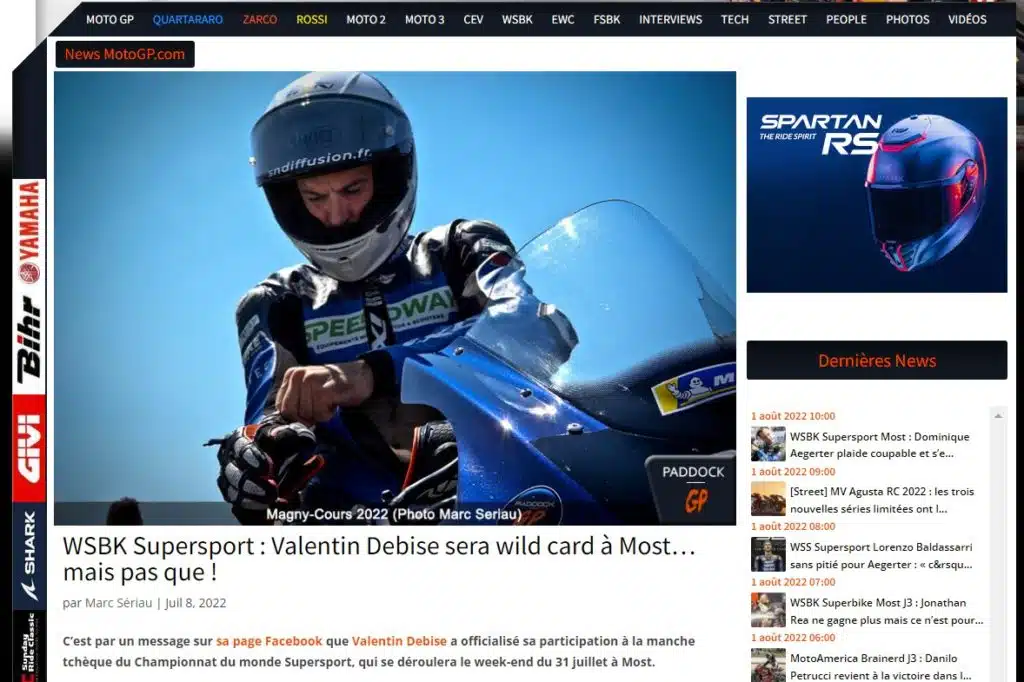Image resolution: width=1024 pixels, height=682 pixels.
Task: Click author name Marc Sériau
Action: point(118,603)
